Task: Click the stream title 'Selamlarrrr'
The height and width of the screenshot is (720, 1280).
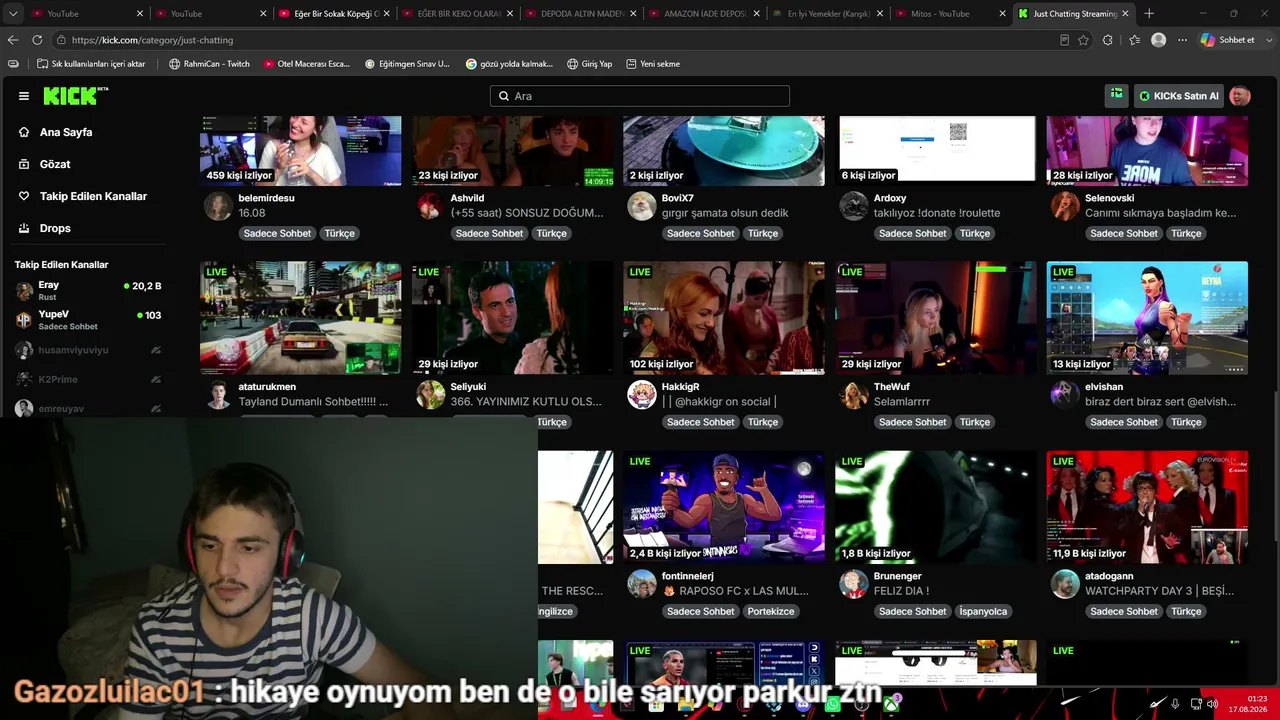Action: click(902, 402)
